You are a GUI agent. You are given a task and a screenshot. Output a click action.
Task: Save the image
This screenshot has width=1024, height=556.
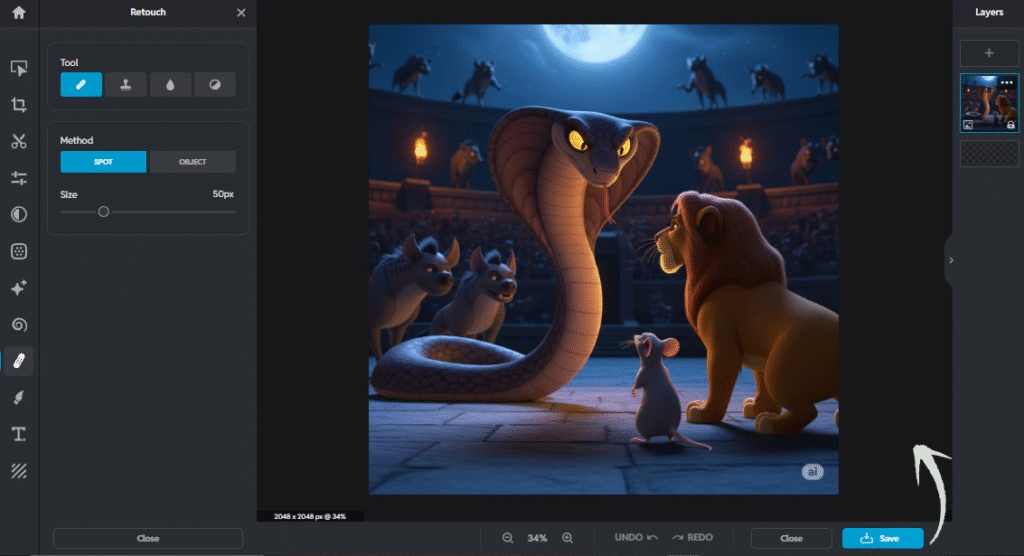pos(882,538)
